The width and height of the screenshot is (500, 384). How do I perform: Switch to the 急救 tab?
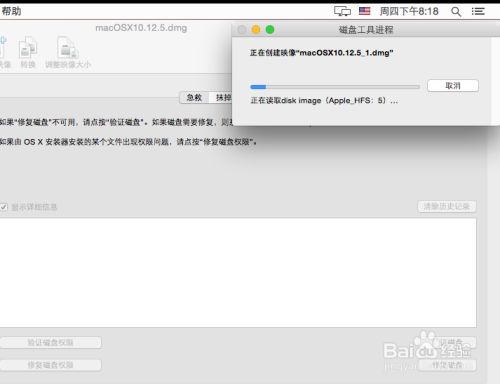pyautogui.click(x=194, y=97)
